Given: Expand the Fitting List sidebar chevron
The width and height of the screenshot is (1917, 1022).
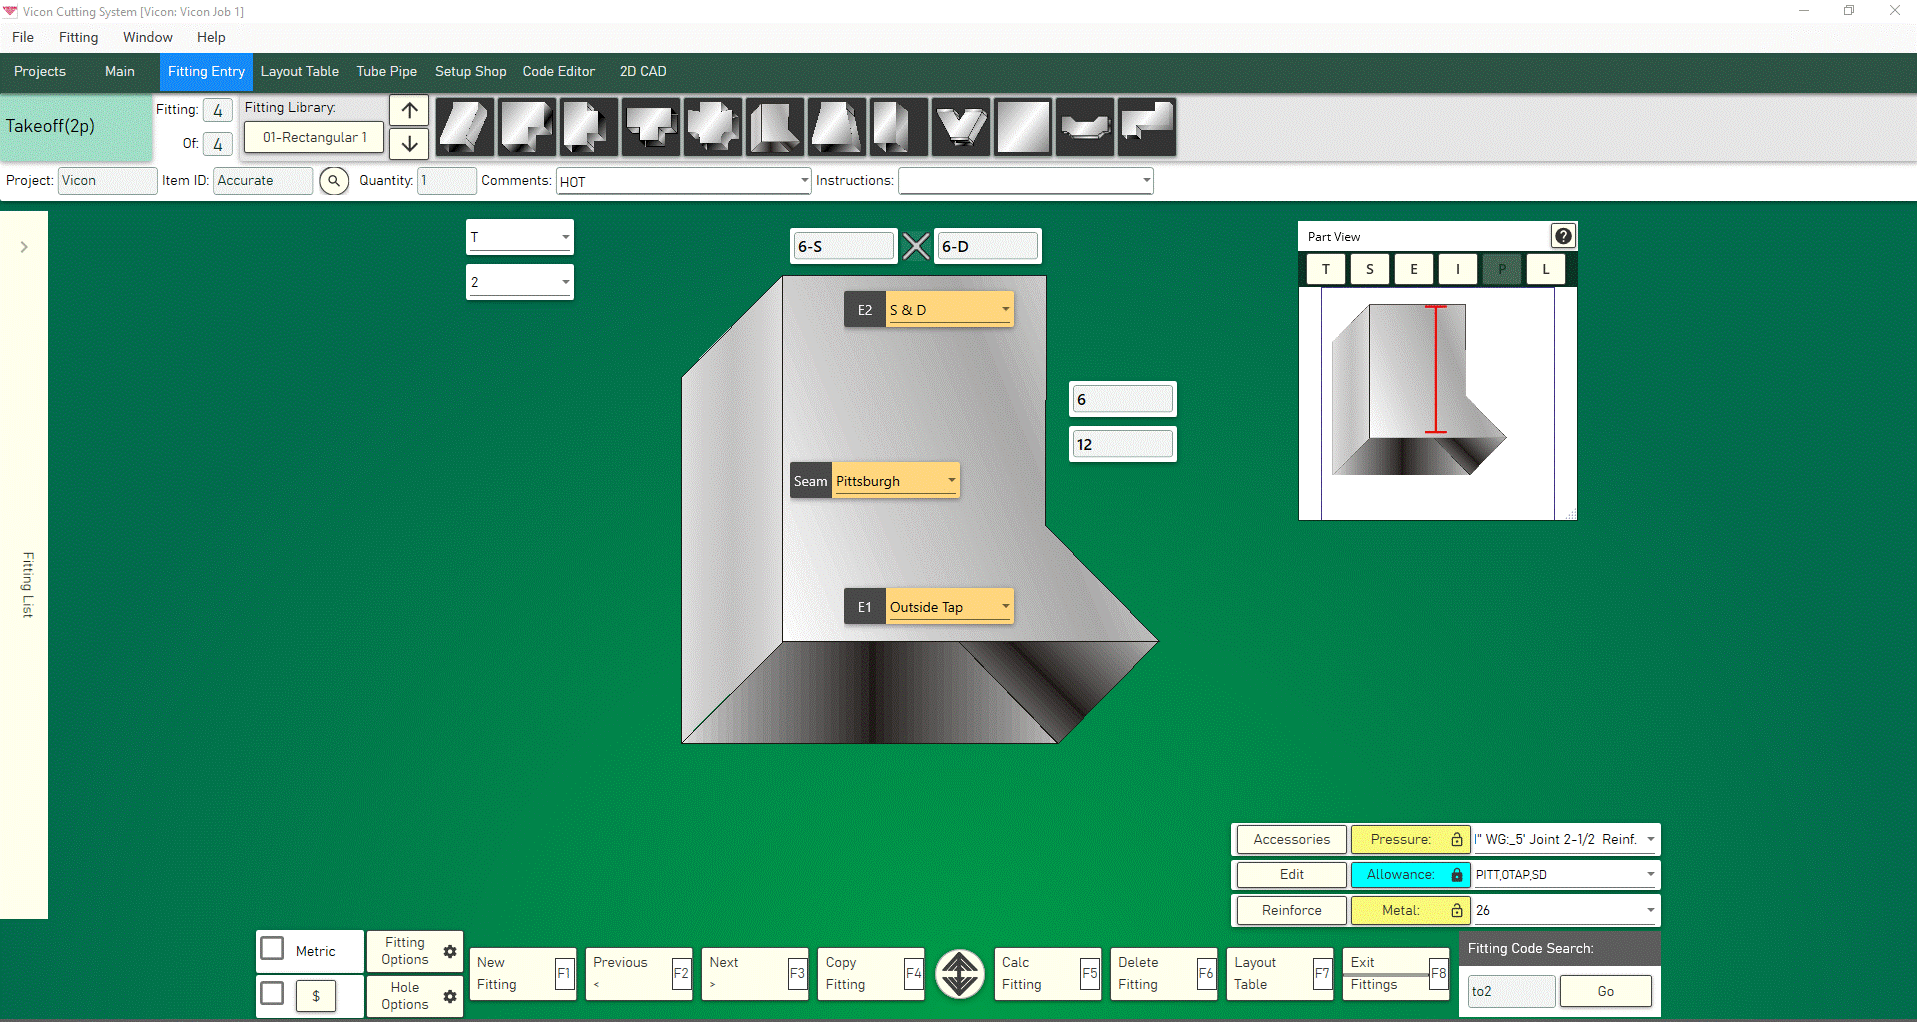Looking at the screenshot, I should pos(24,246).
